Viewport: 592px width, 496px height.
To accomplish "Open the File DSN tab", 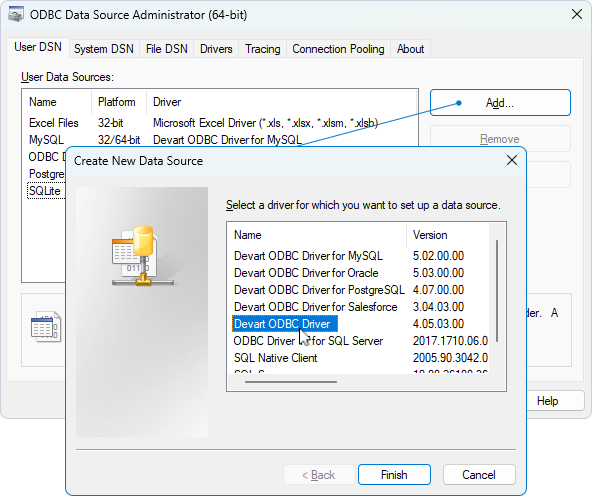I will [166, 49].
